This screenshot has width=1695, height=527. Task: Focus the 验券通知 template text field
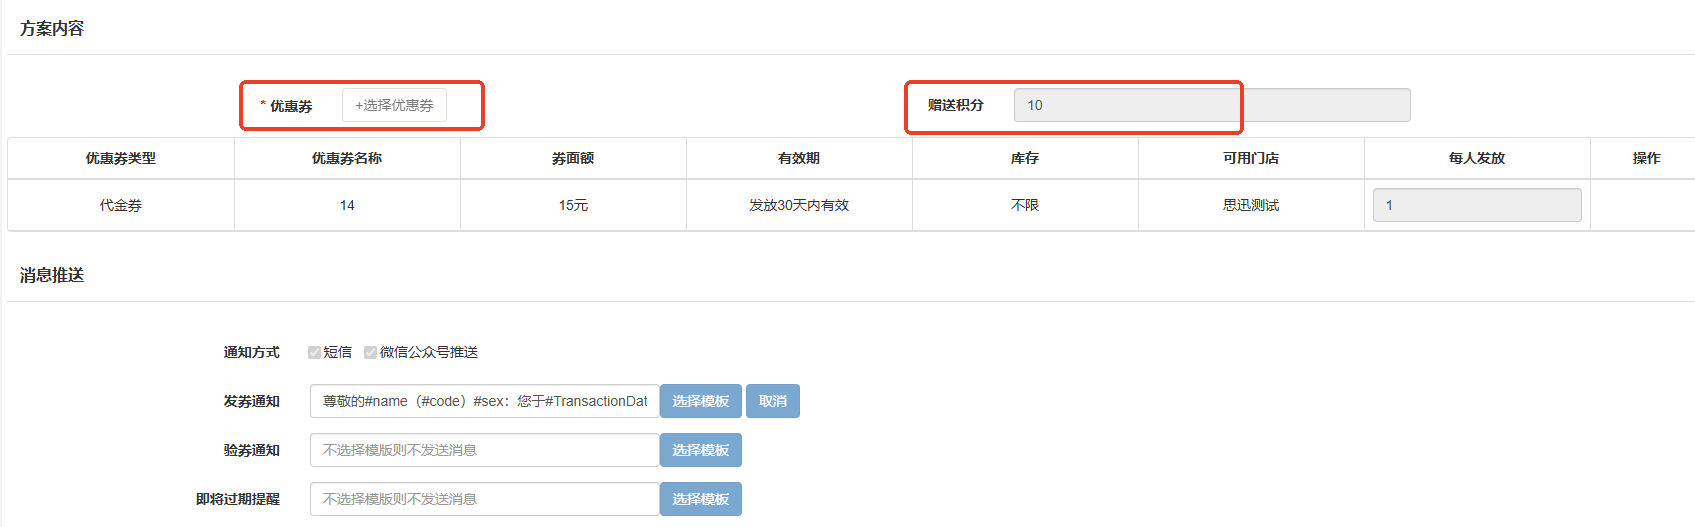pyautogui.click(x=485, y=450)
